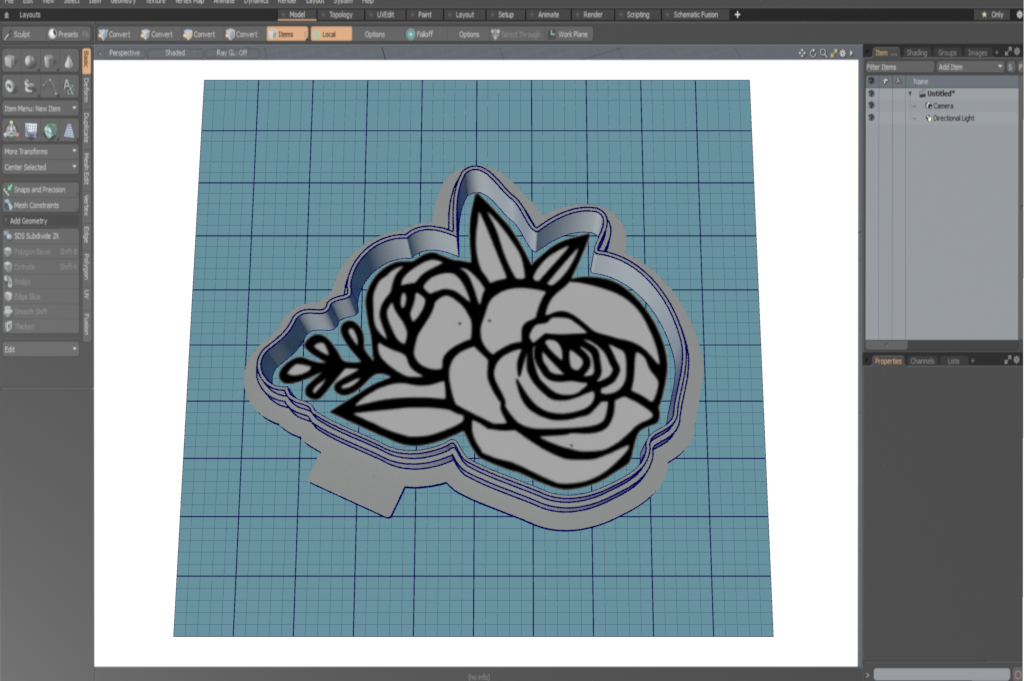Select the Torus primitive tool
1024x681 pixels.
[x=10, y=86]
